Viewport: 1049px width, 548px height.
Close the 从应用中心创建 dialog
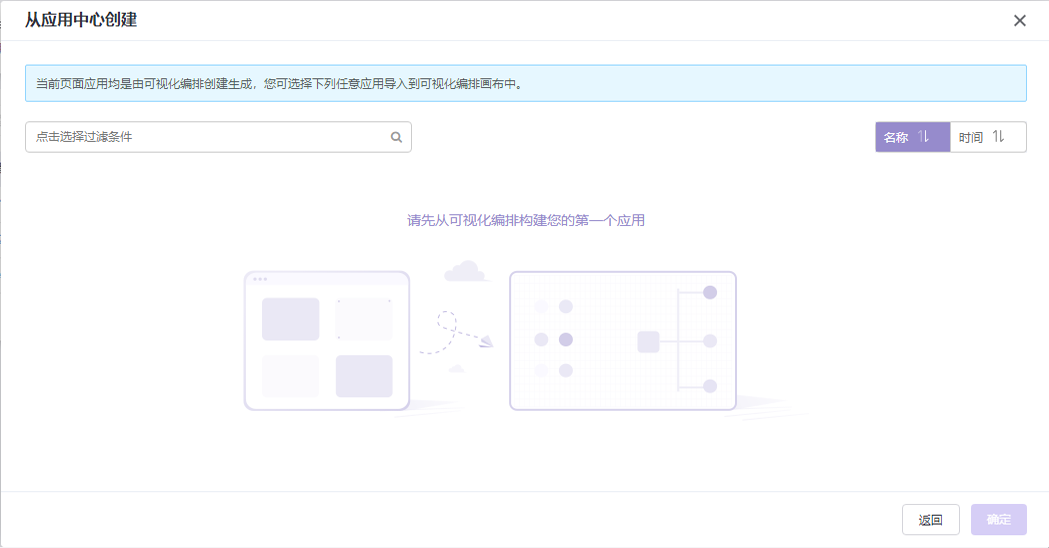pyautogui.click(x=1019, y=21)
